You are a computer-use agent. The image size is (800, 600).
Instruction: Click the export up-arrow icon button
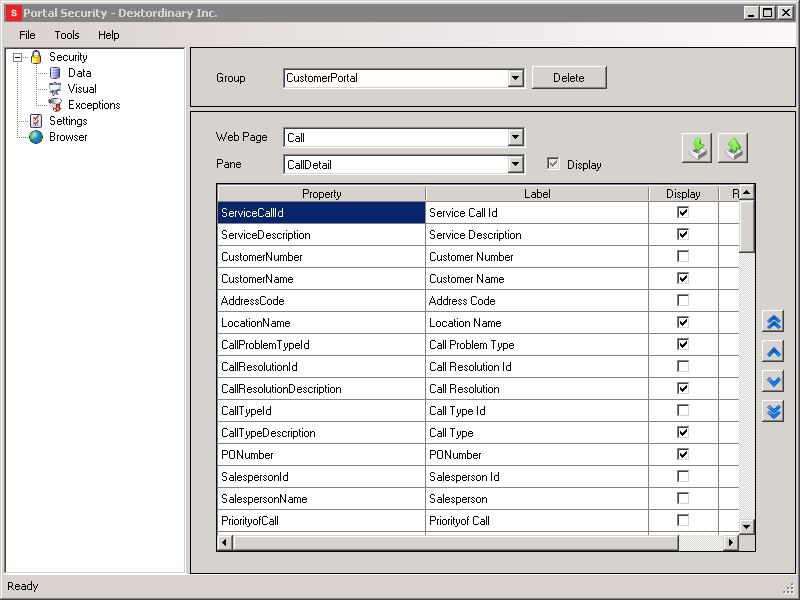(733, 148)
